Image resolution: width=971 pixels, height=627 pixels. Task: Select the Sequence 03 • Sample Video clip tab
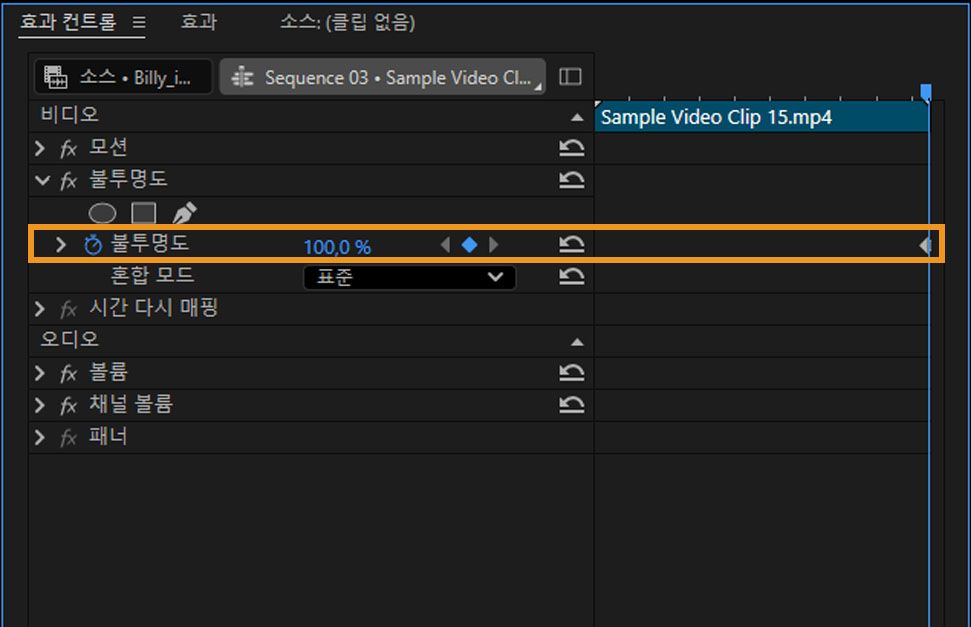coord(380,77)
